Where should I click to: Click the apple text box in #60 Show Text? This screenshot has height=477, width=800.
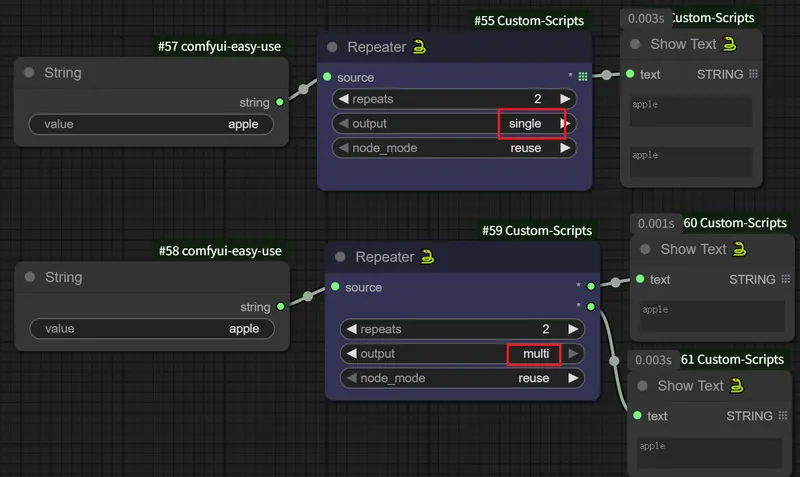point(712,316)
